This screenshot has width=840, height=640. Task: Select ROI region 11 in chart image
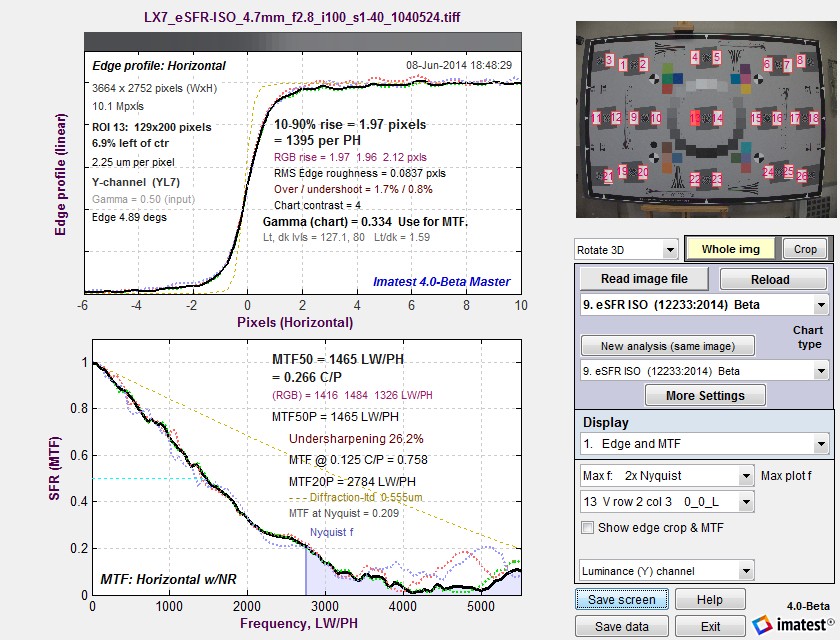pyautogui.click(x=597, y=118)
